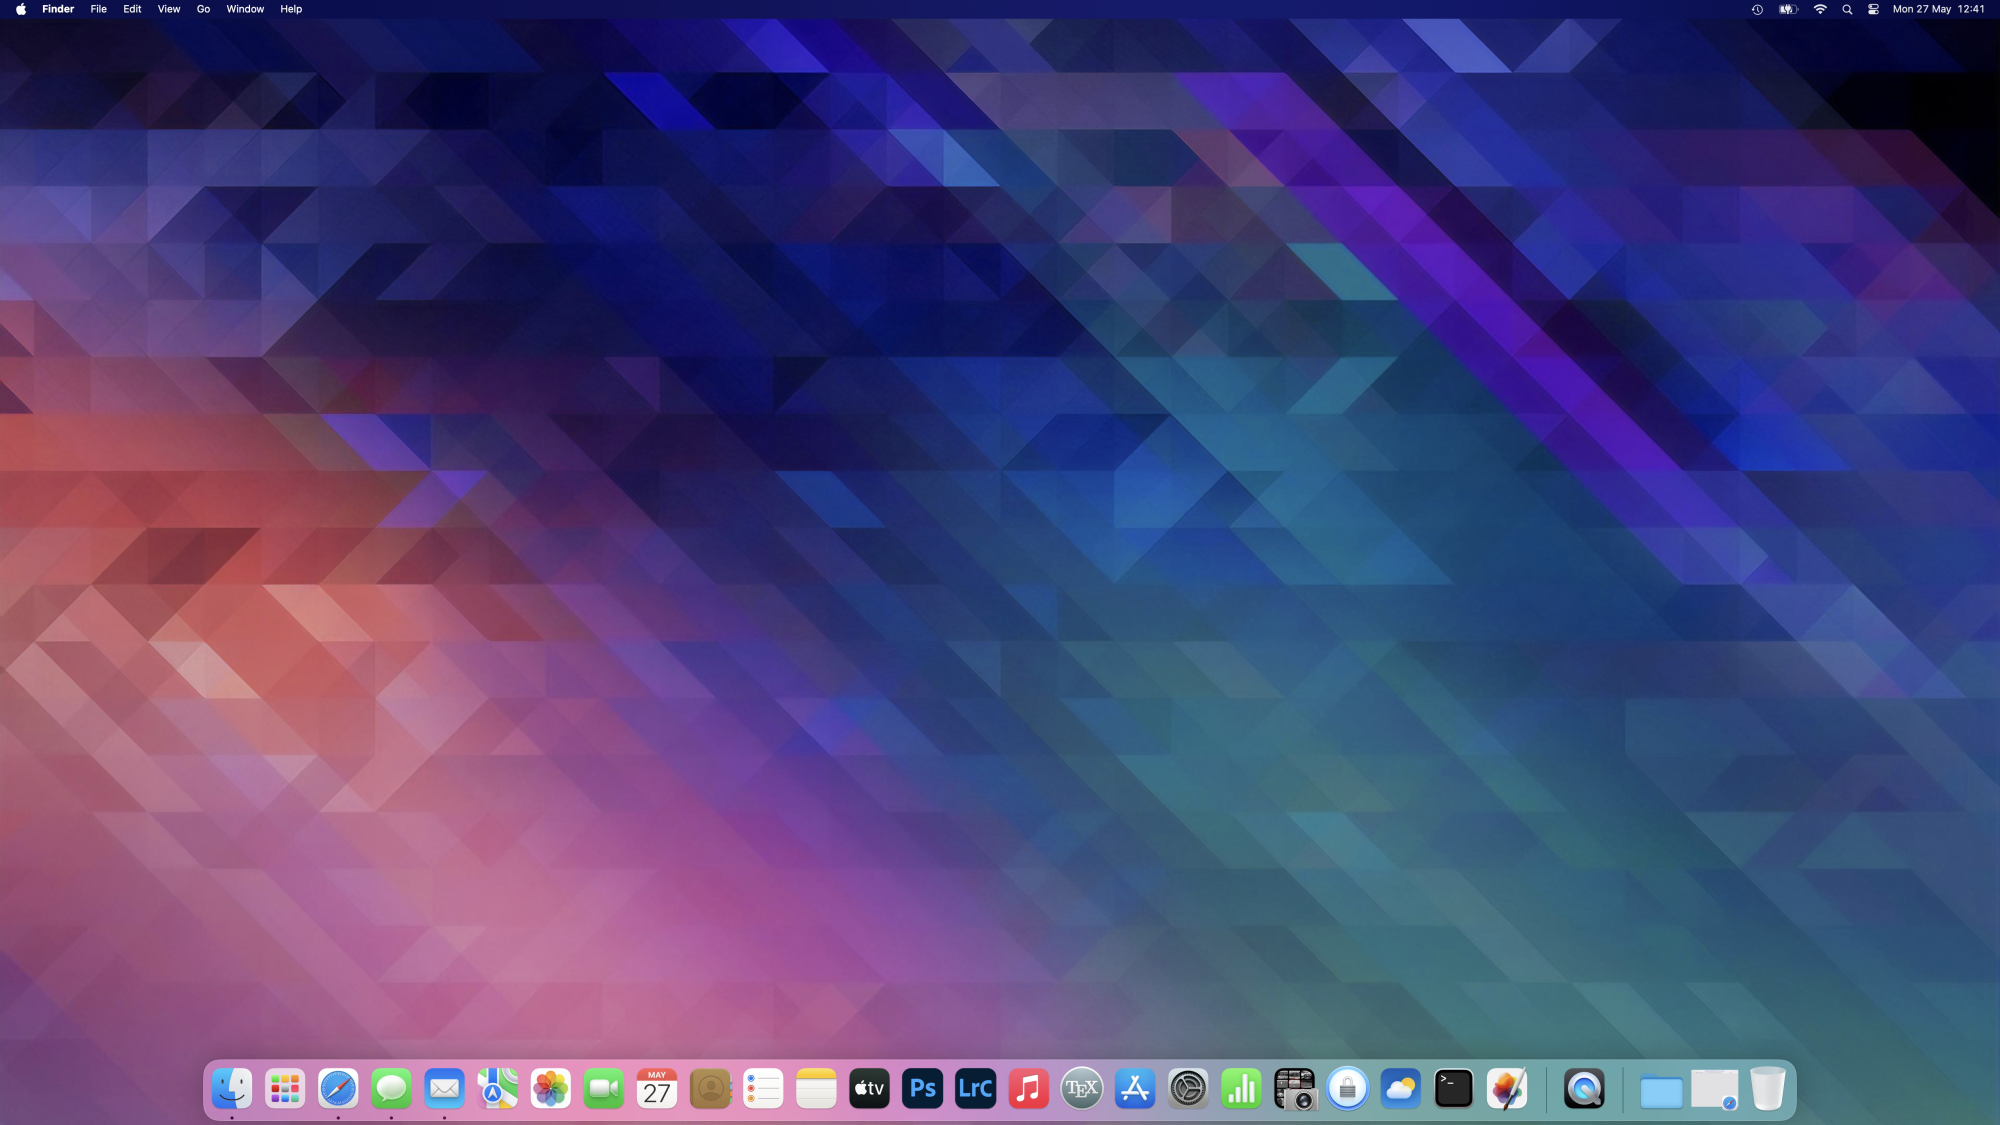This screenshot has height=1125, width=2000.
Task: Open the Pixelmator Pro Dock icon
Action: (1506, 1089)
